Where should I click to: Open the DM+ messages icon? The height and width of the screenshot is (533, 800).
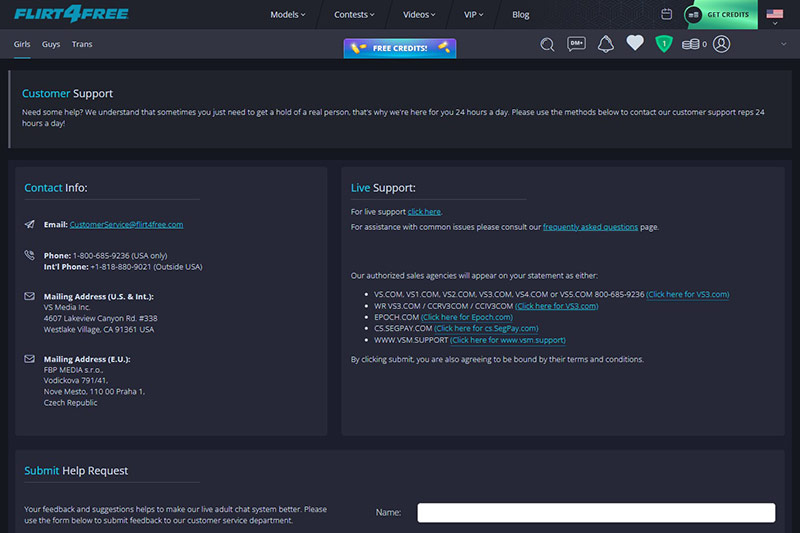[577, 44]
